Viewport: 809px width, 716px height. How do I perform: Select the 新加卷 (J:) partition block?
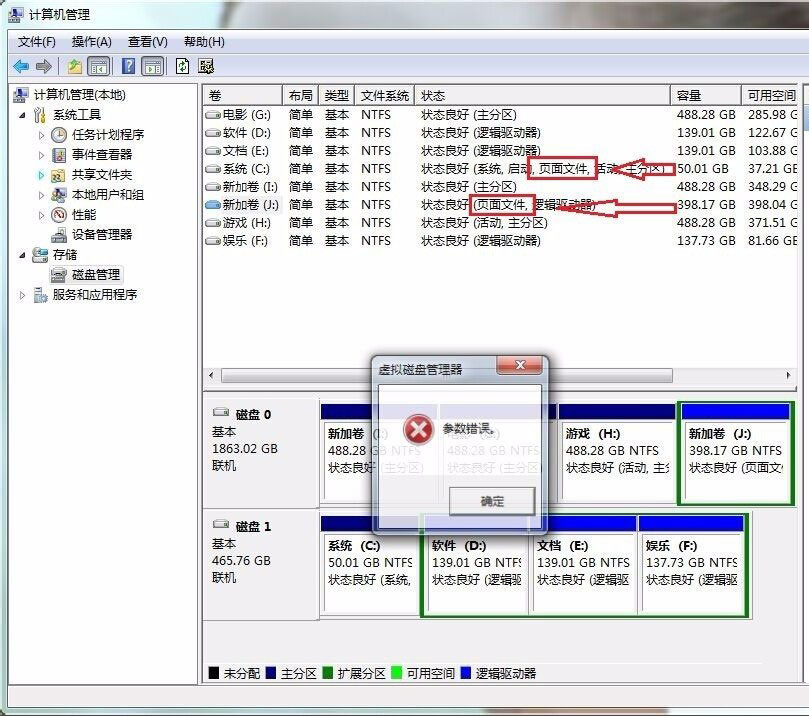(x=736, y=453)
